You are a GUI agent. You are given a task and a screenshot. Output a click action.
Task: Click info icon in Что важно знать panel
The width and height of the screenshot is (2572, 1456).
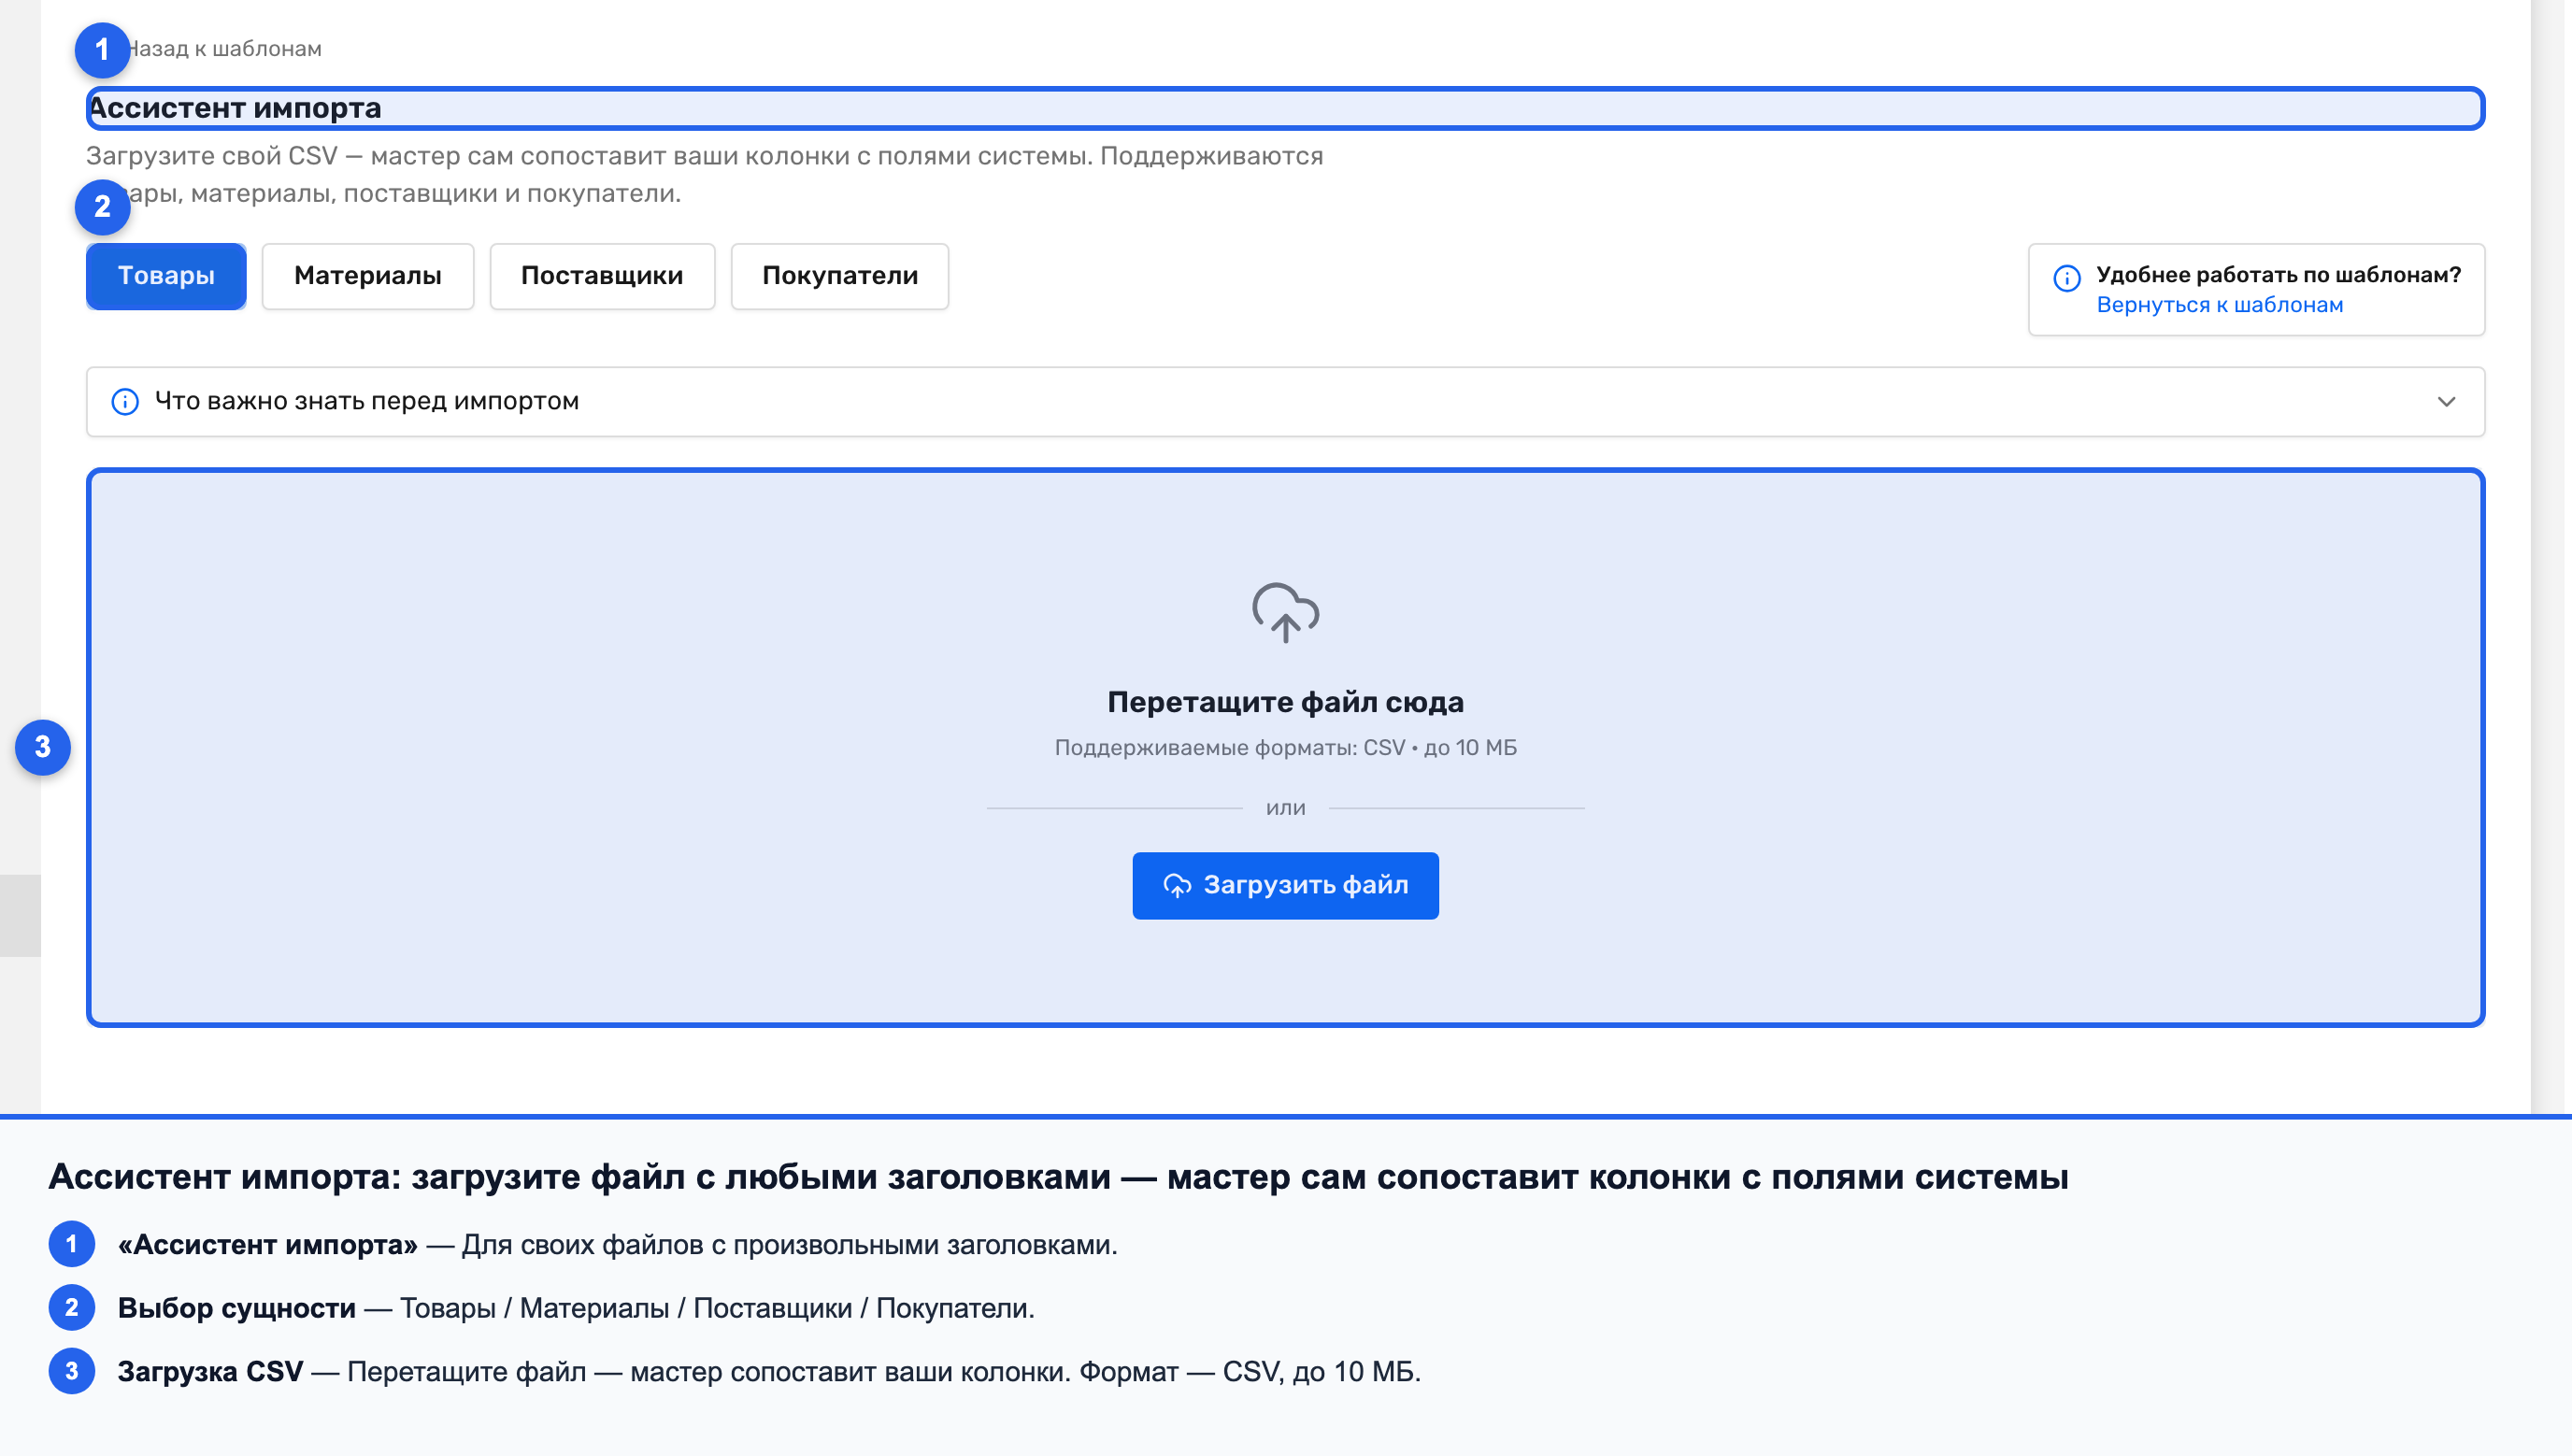point(125,402)
